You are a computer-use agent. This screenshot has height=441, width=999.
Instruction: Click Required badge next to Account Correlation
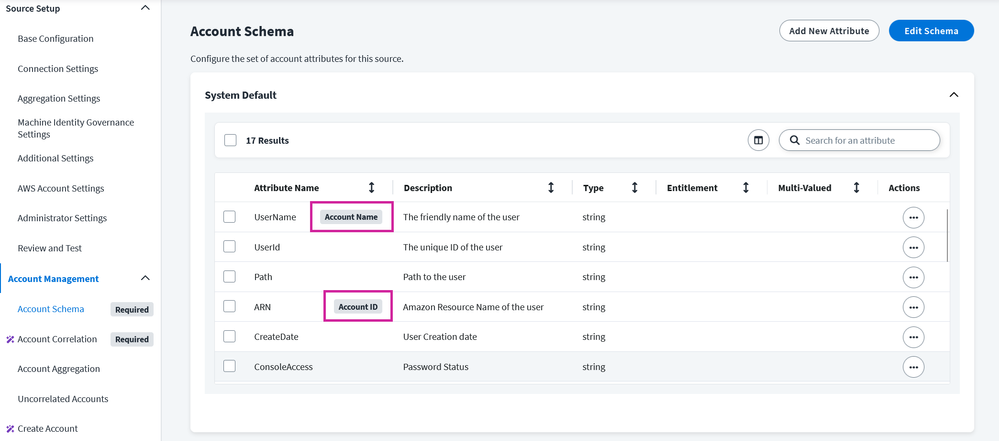[132, 340]
